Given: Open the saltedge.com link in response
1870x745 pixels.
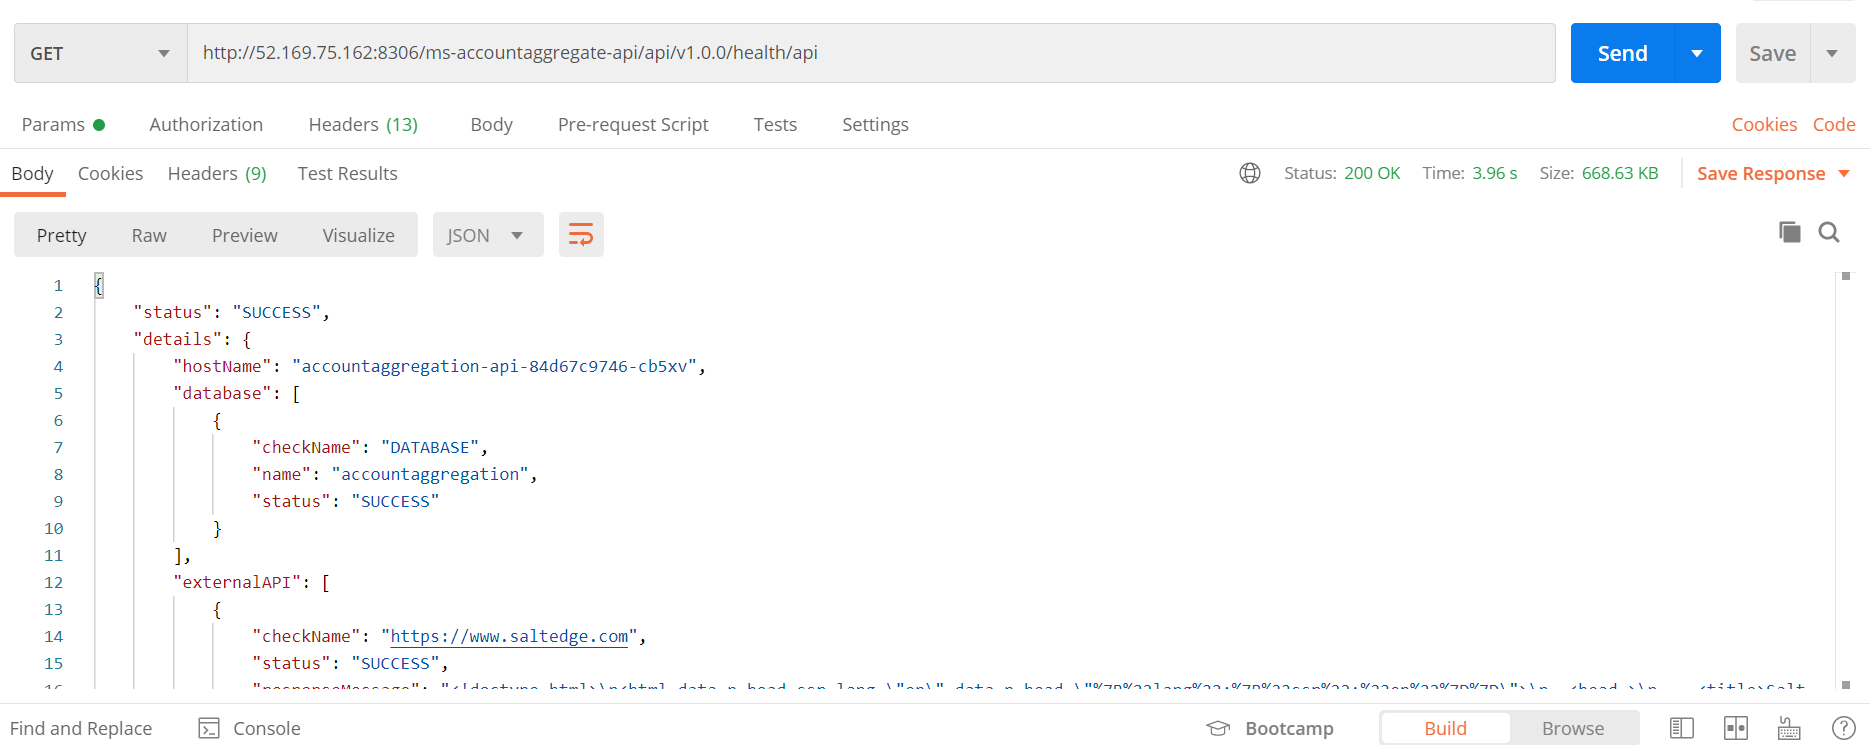Looking at the screenshot, I should [509, 636].
